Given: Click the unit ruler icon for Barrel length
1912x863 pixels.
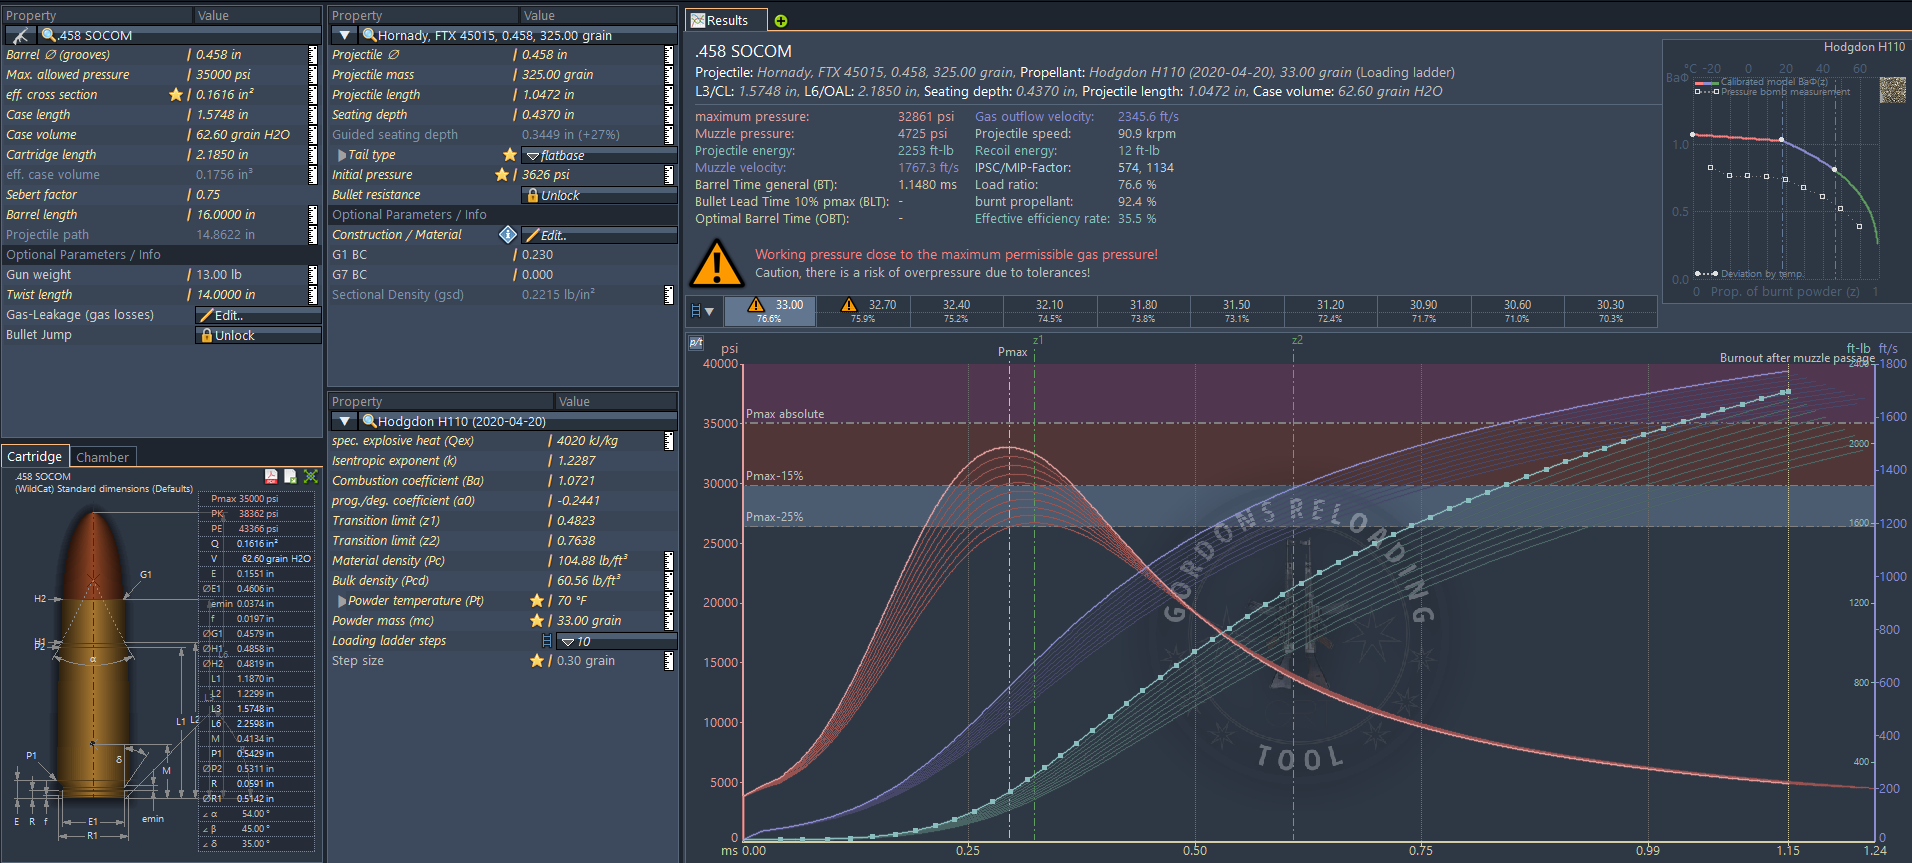Looking at the screenshot, I should tap(312, 215).
